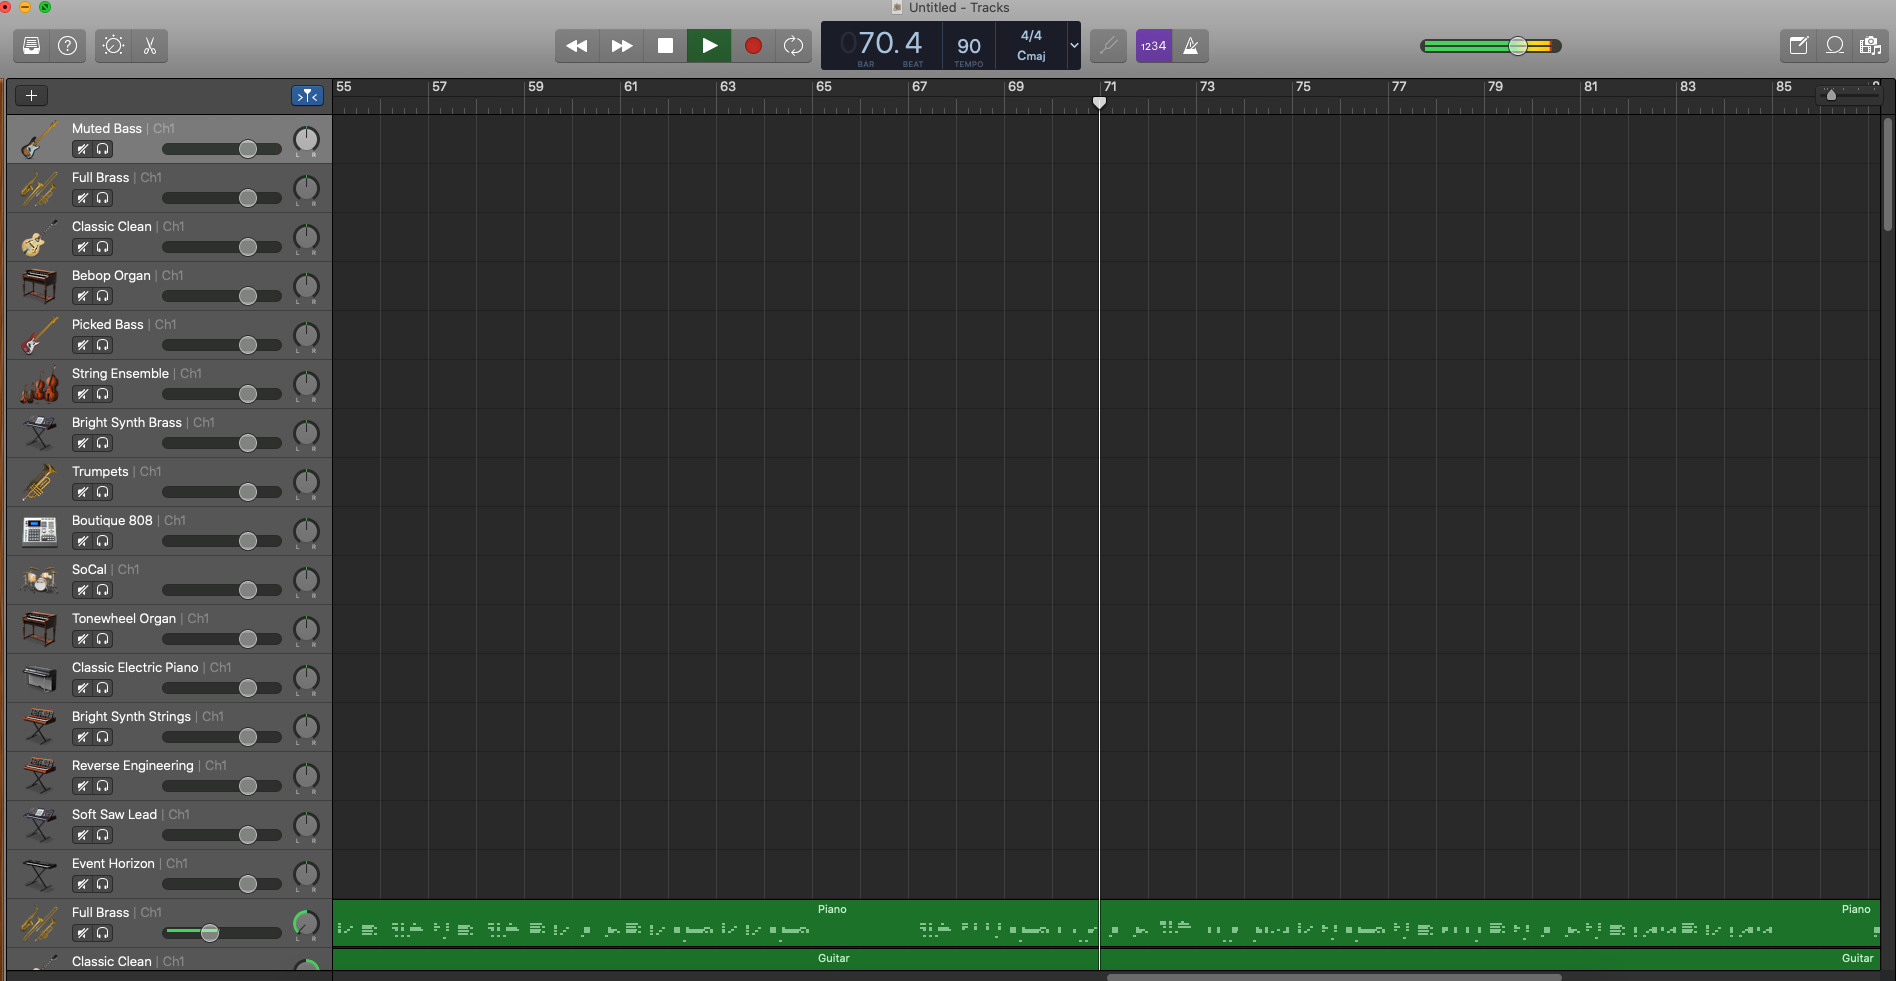This screenshot has height=981, width=1896.
Task: Click the tempo value 90
Action: (969, 46)
